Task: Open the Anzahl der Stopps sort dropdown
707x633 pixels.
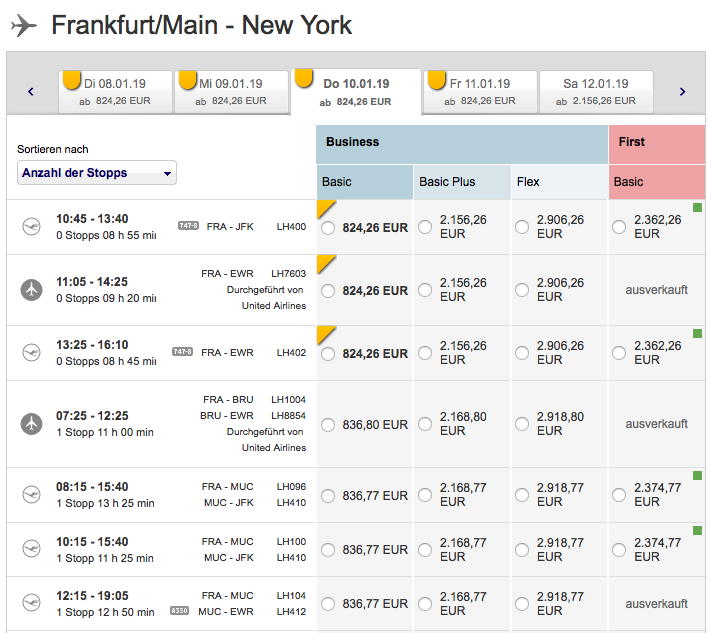Action: pos(96,173)
